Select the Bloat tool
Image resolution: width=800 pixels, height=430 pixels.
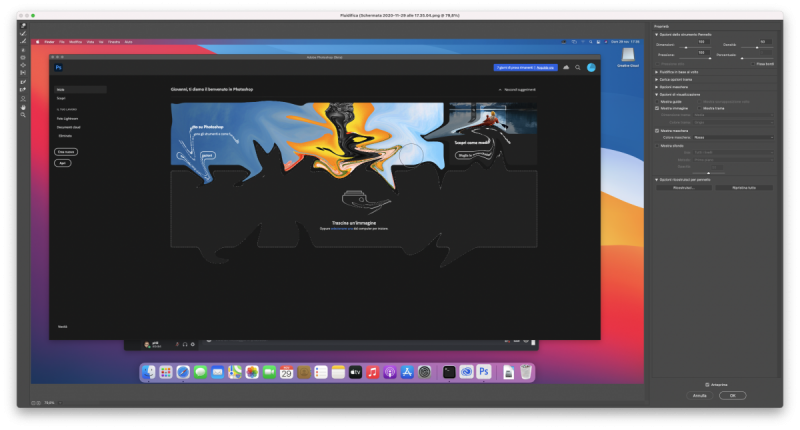point(23,65)
